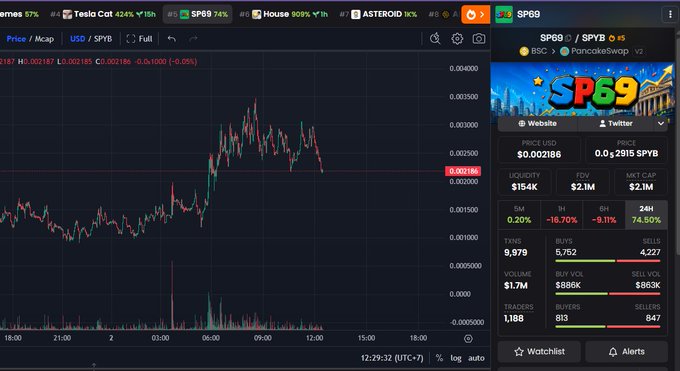Show chart values in SPYB
The width and height of the screenshot is (680, 371).
point(103,39)
